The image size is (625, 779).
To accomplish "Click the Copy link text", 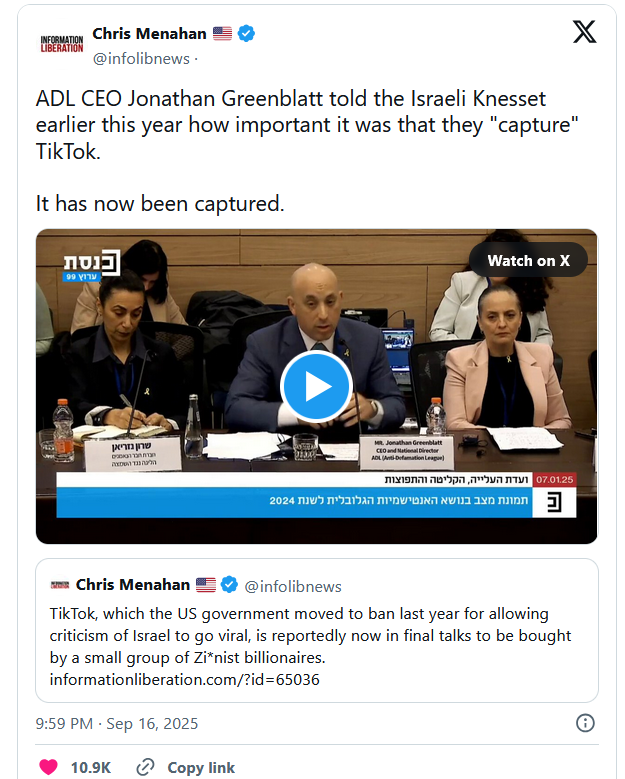I will [x=201, y=768].
